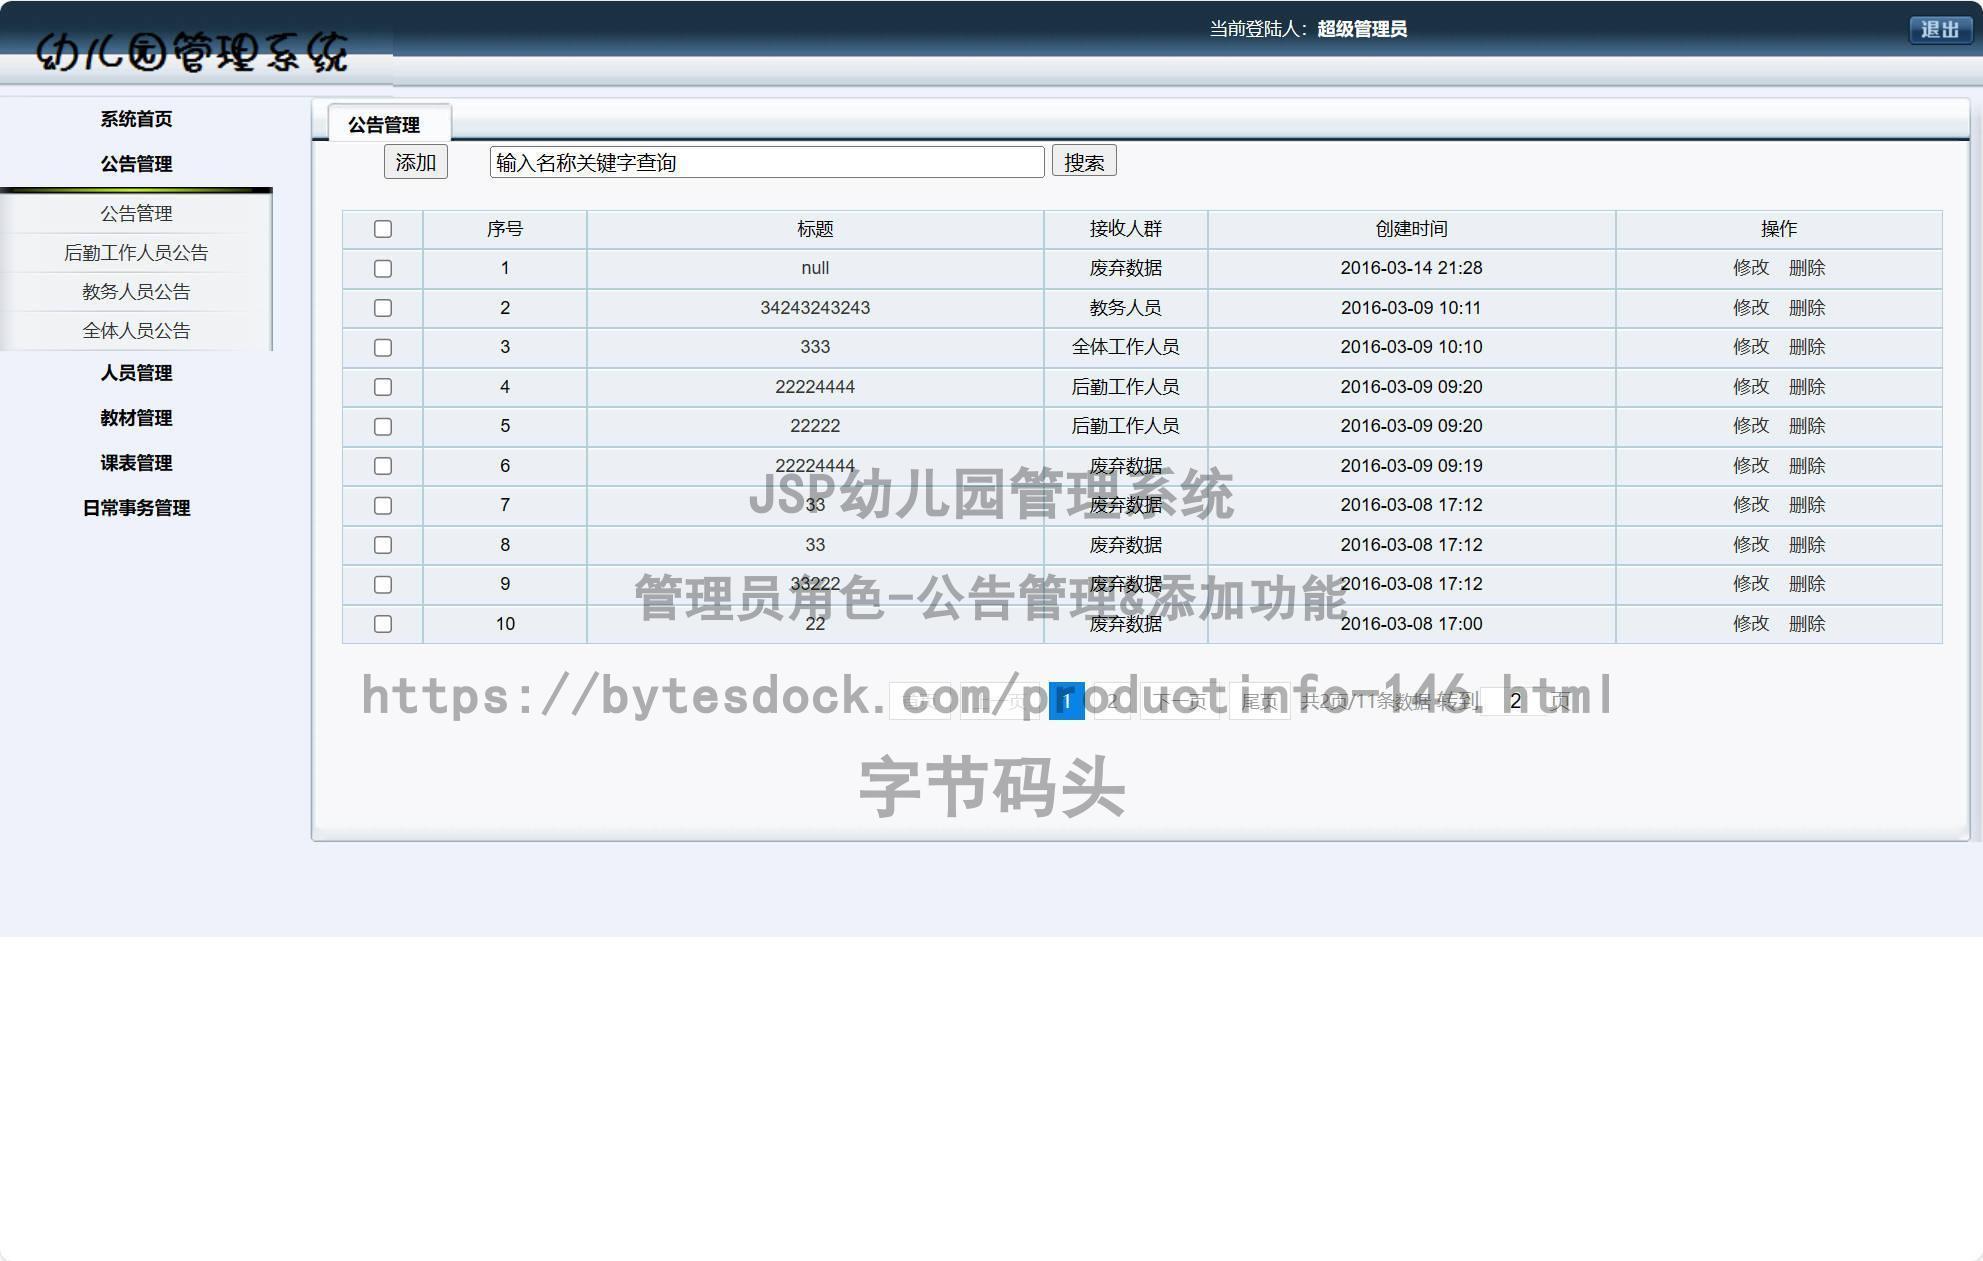Expand the 日常事务管理 sidebar section
This screenshot has height=1261, width=1983.
(x=136, y=508)
